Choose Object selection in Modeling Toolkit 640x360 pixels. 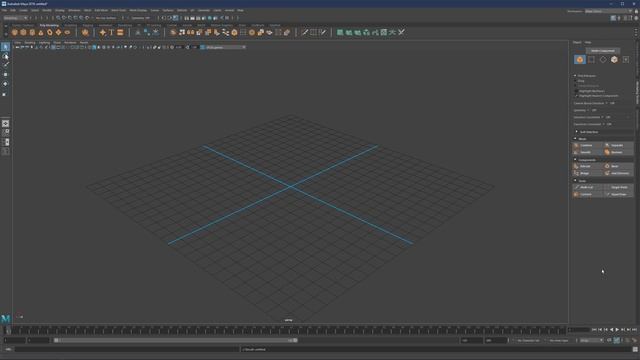tap(580, 60)
